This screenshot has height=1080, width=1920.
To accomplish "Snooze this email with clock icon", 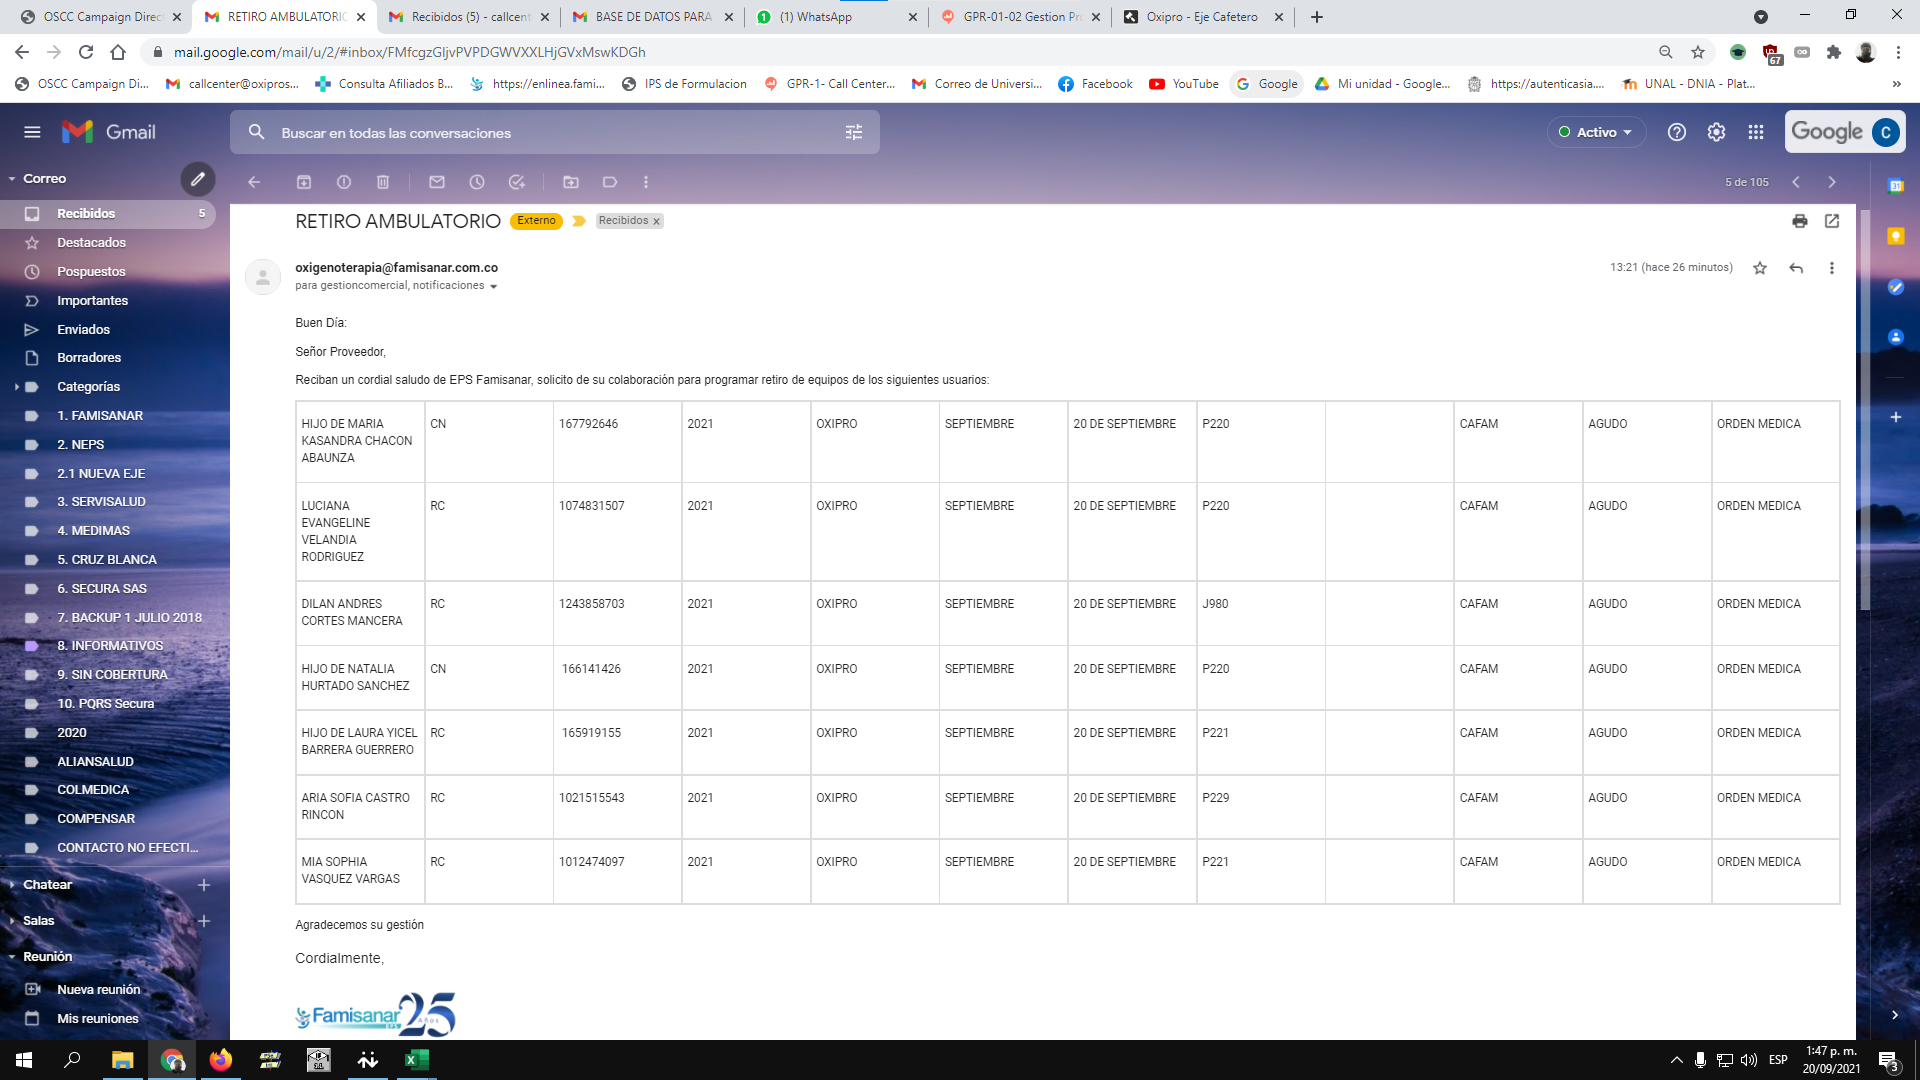I will (477, 182).
